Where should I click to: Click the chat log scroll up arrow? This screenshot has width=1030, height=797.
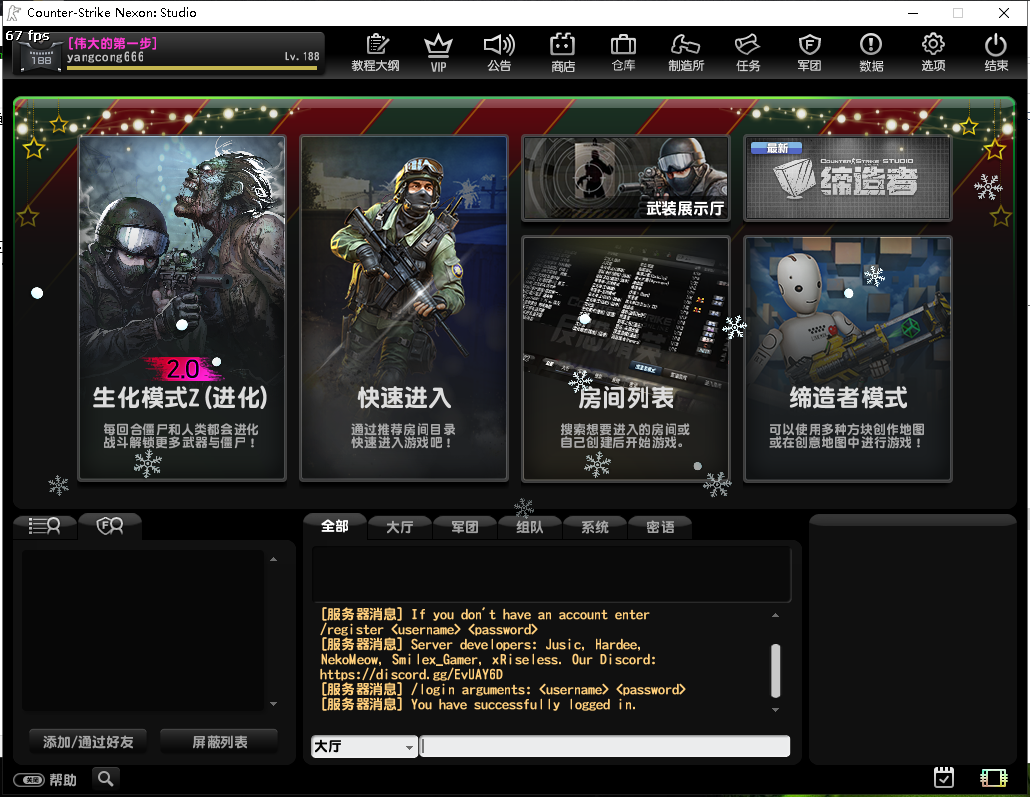pos(775,616)
